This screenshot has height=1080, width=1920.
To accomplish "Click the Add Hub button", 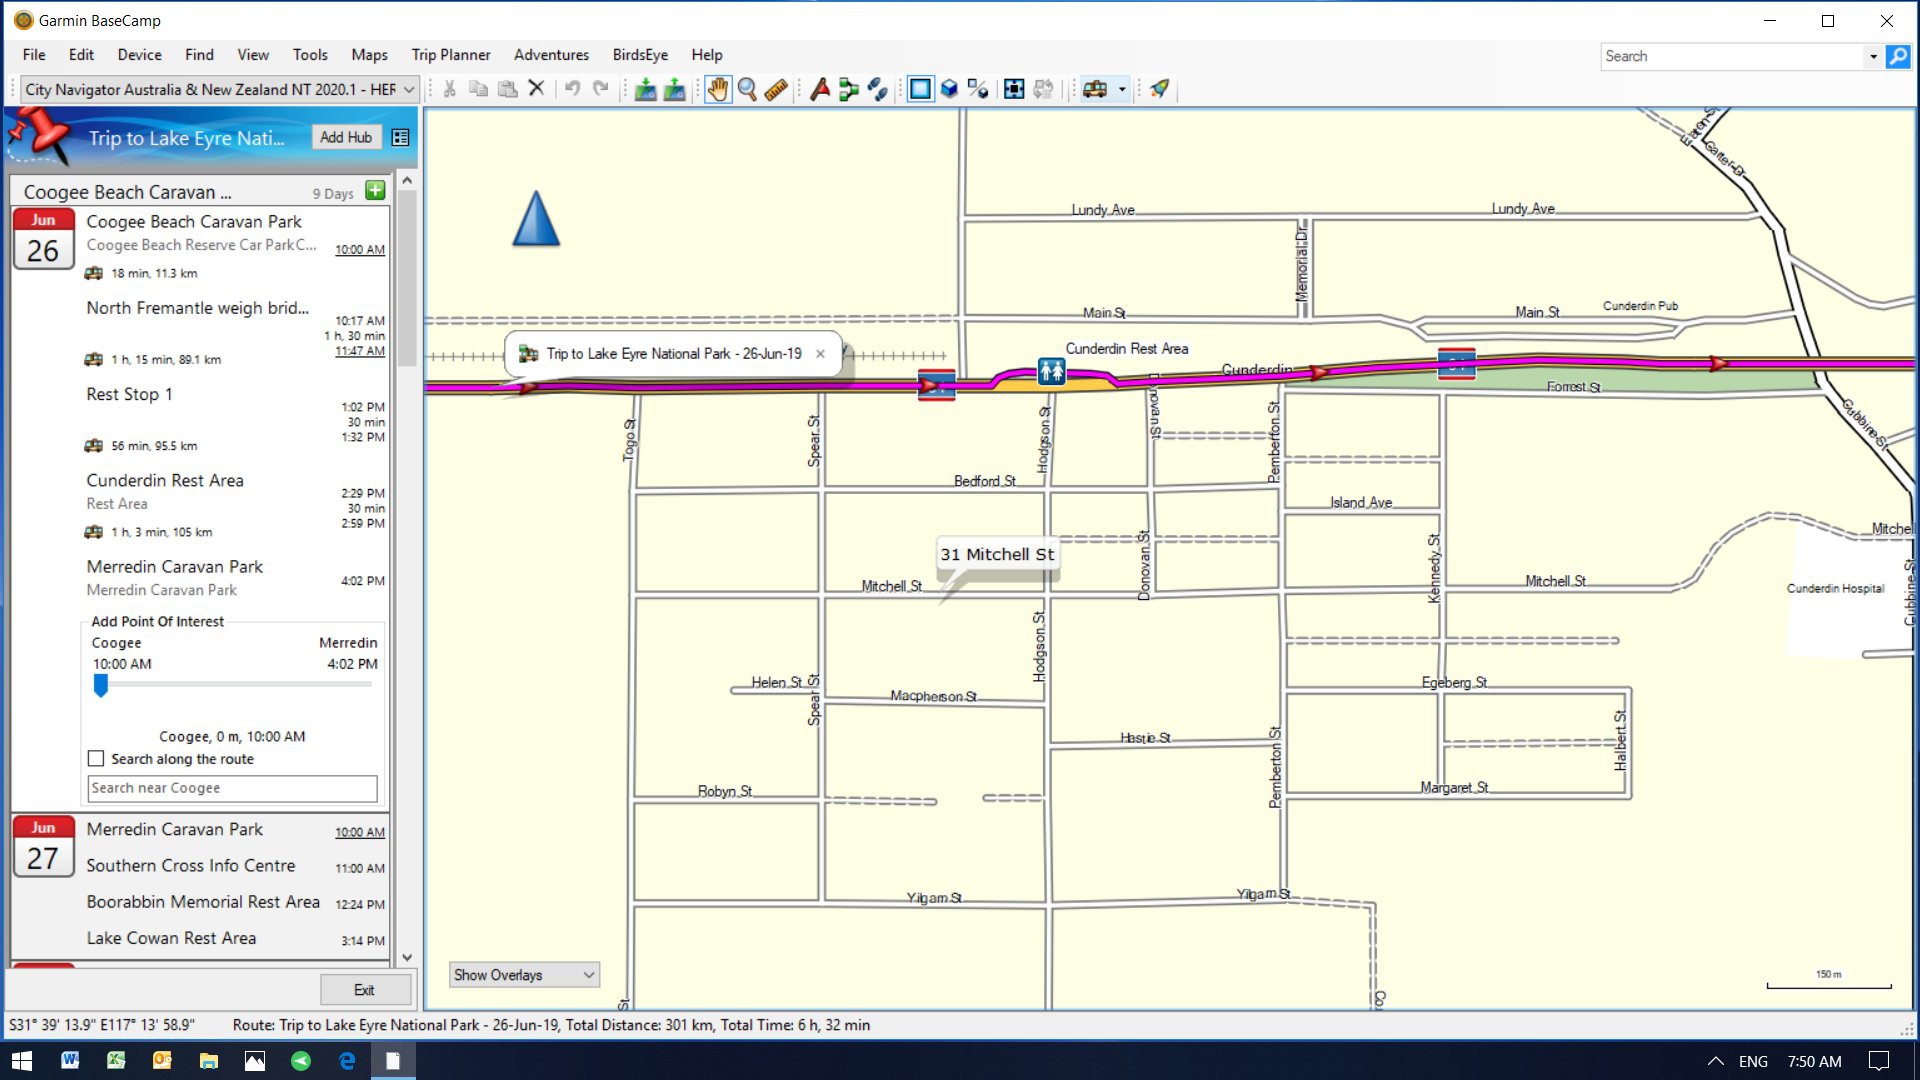I will coord(345,137).
